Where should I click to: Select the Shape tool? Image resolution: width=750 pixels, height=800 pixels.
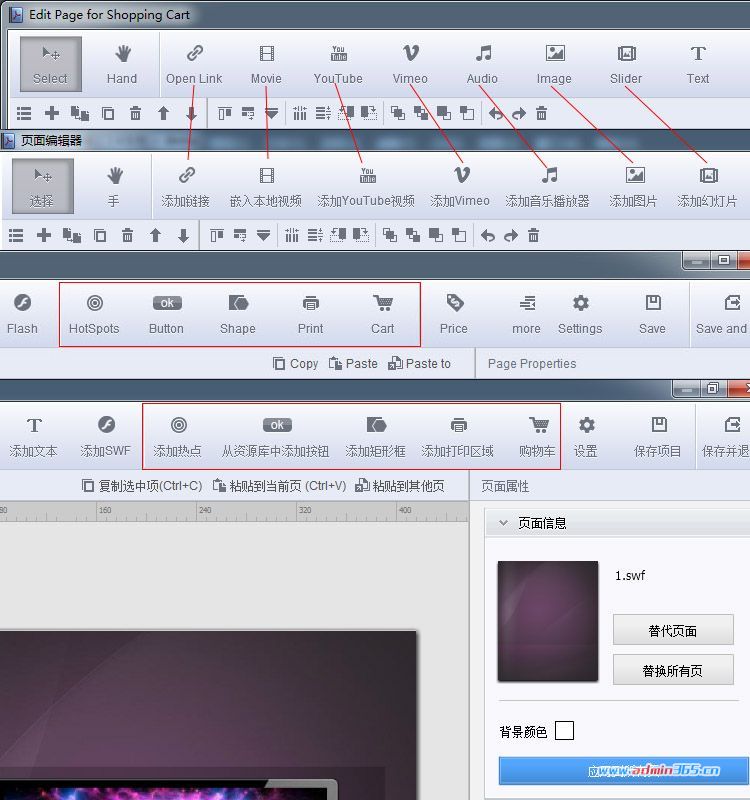click(x=238, y=314)
